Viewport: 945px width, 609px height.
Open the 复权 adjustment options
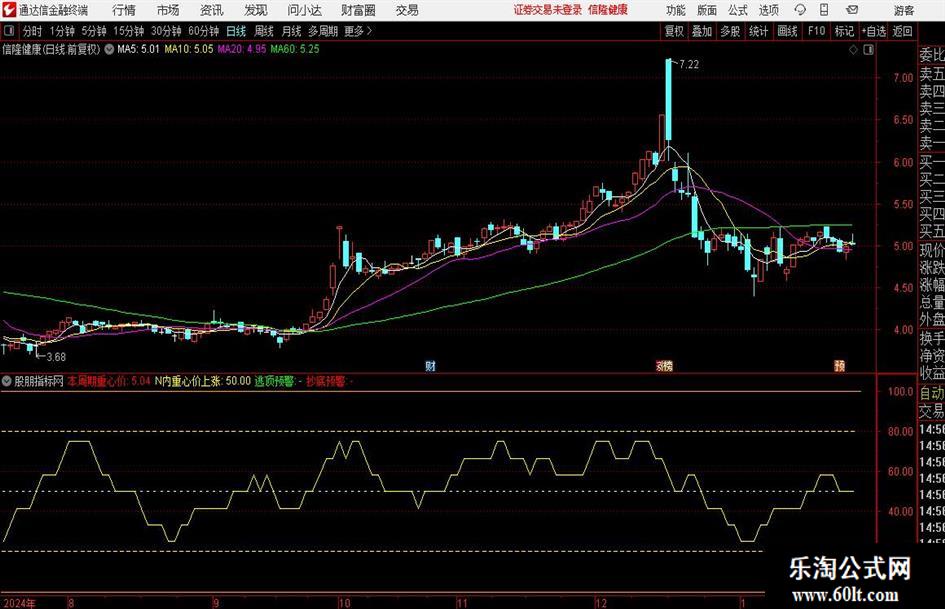674,31
